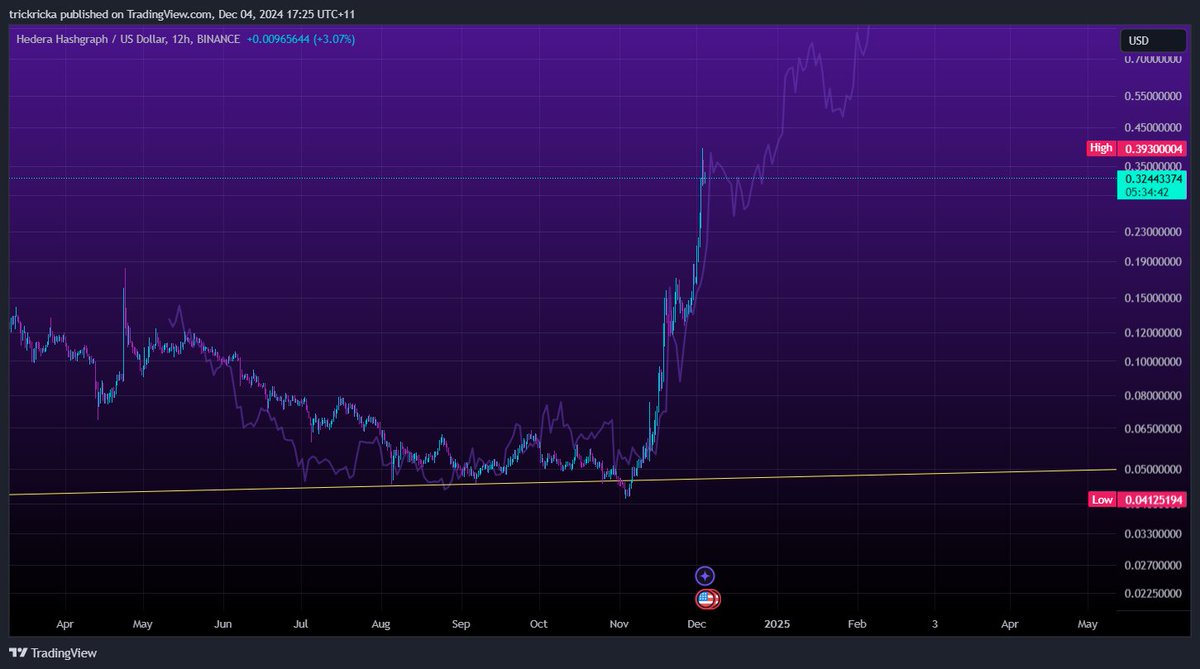Image resolution: width=1200 pixels, height=669 pixels.
Task: Click Nov on the time axis
Action: 618,623
